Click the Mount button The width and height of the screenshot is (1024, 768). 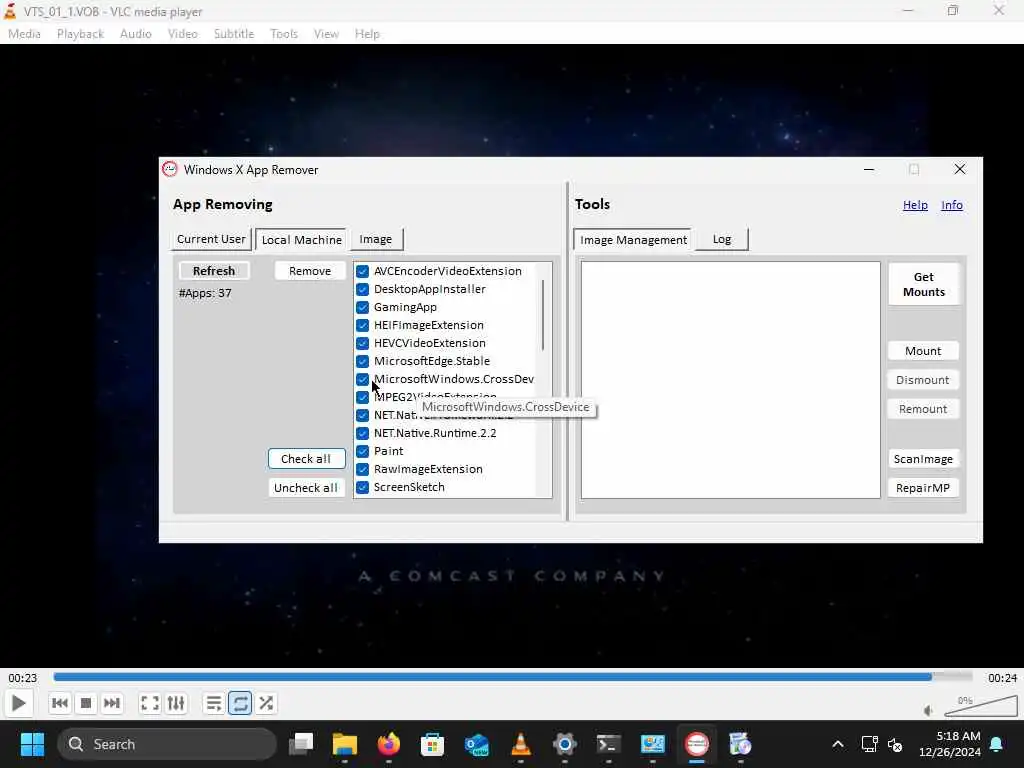click(x=923, y=351)
